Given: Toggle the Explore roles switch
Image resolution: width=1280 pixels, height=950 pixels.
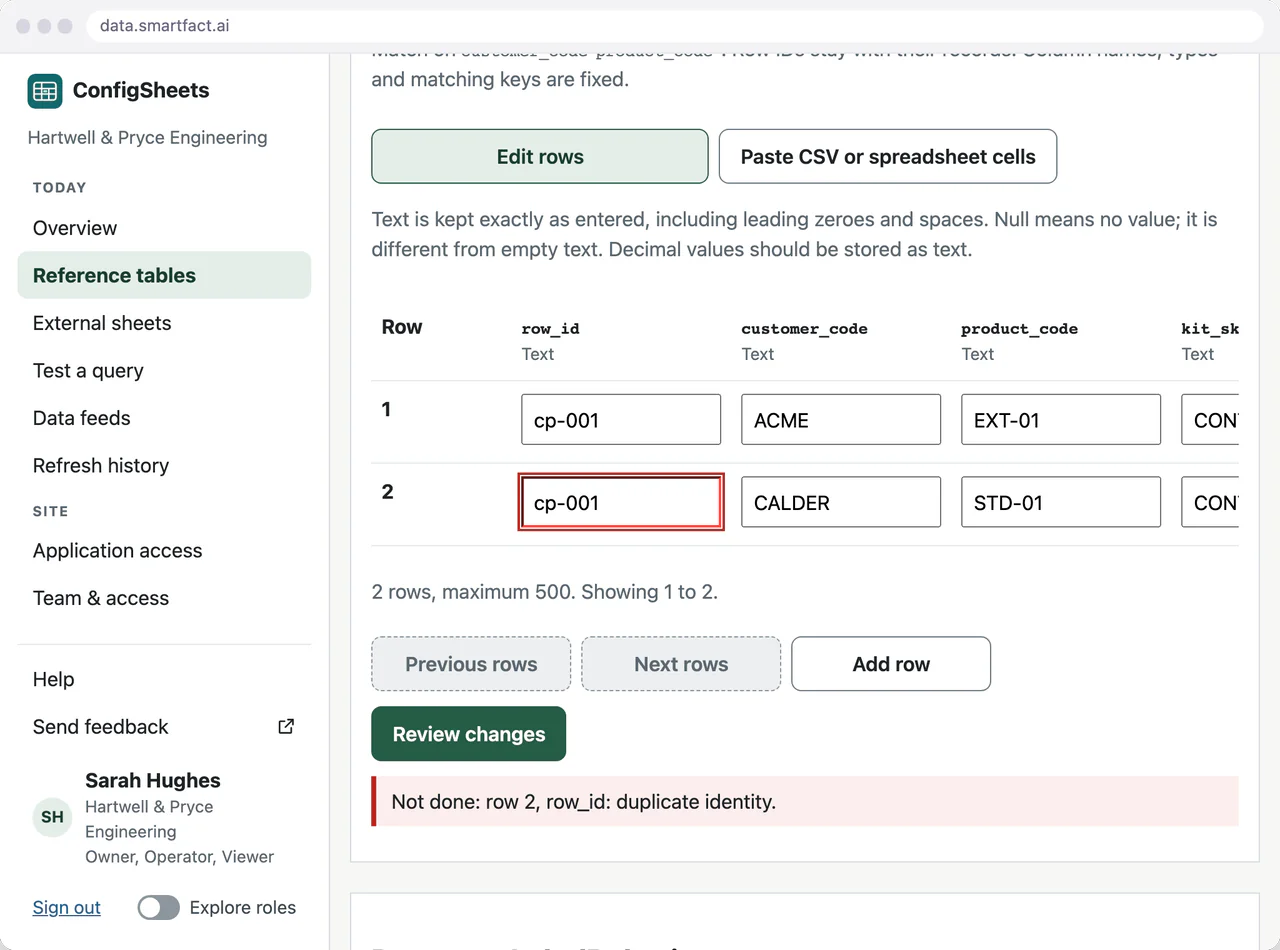Looking at the screenshot, I should pos(159,908).
